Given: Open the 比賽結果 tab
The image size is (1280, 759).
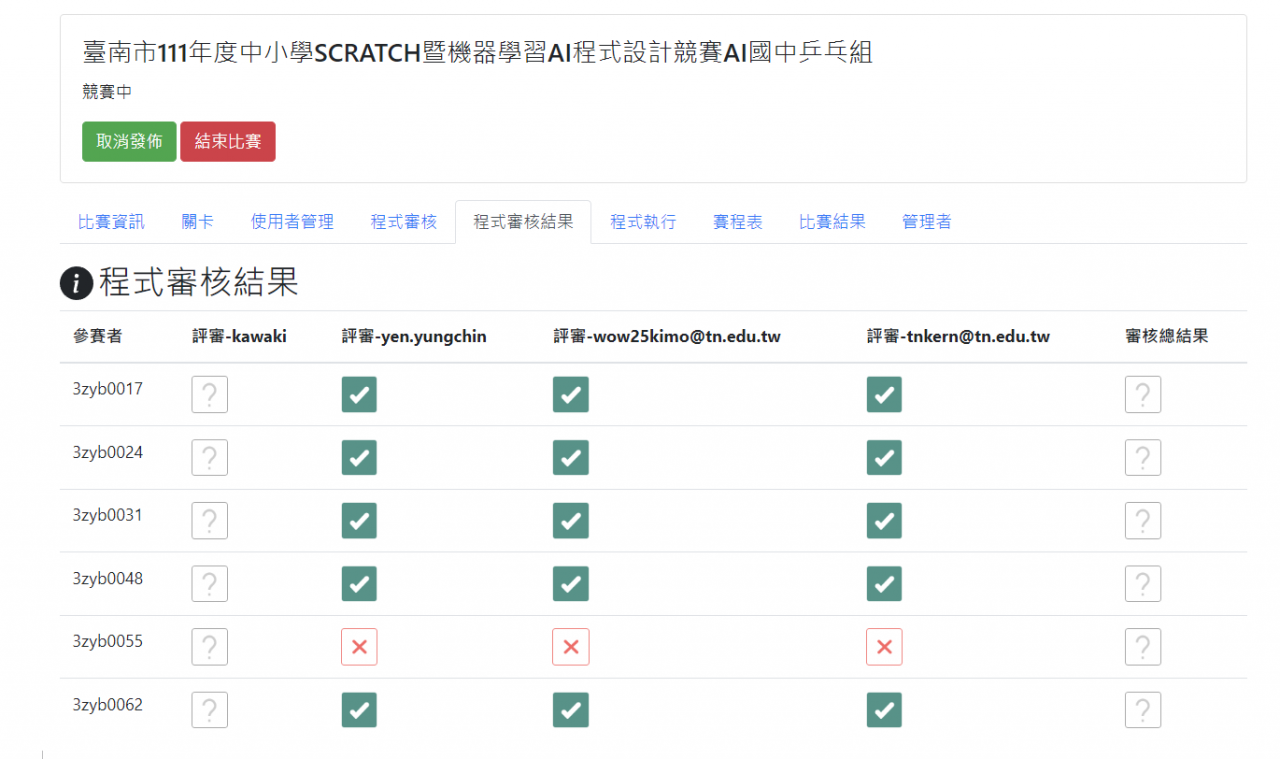Looking at the screenshot, I should (x=832, y=222).
